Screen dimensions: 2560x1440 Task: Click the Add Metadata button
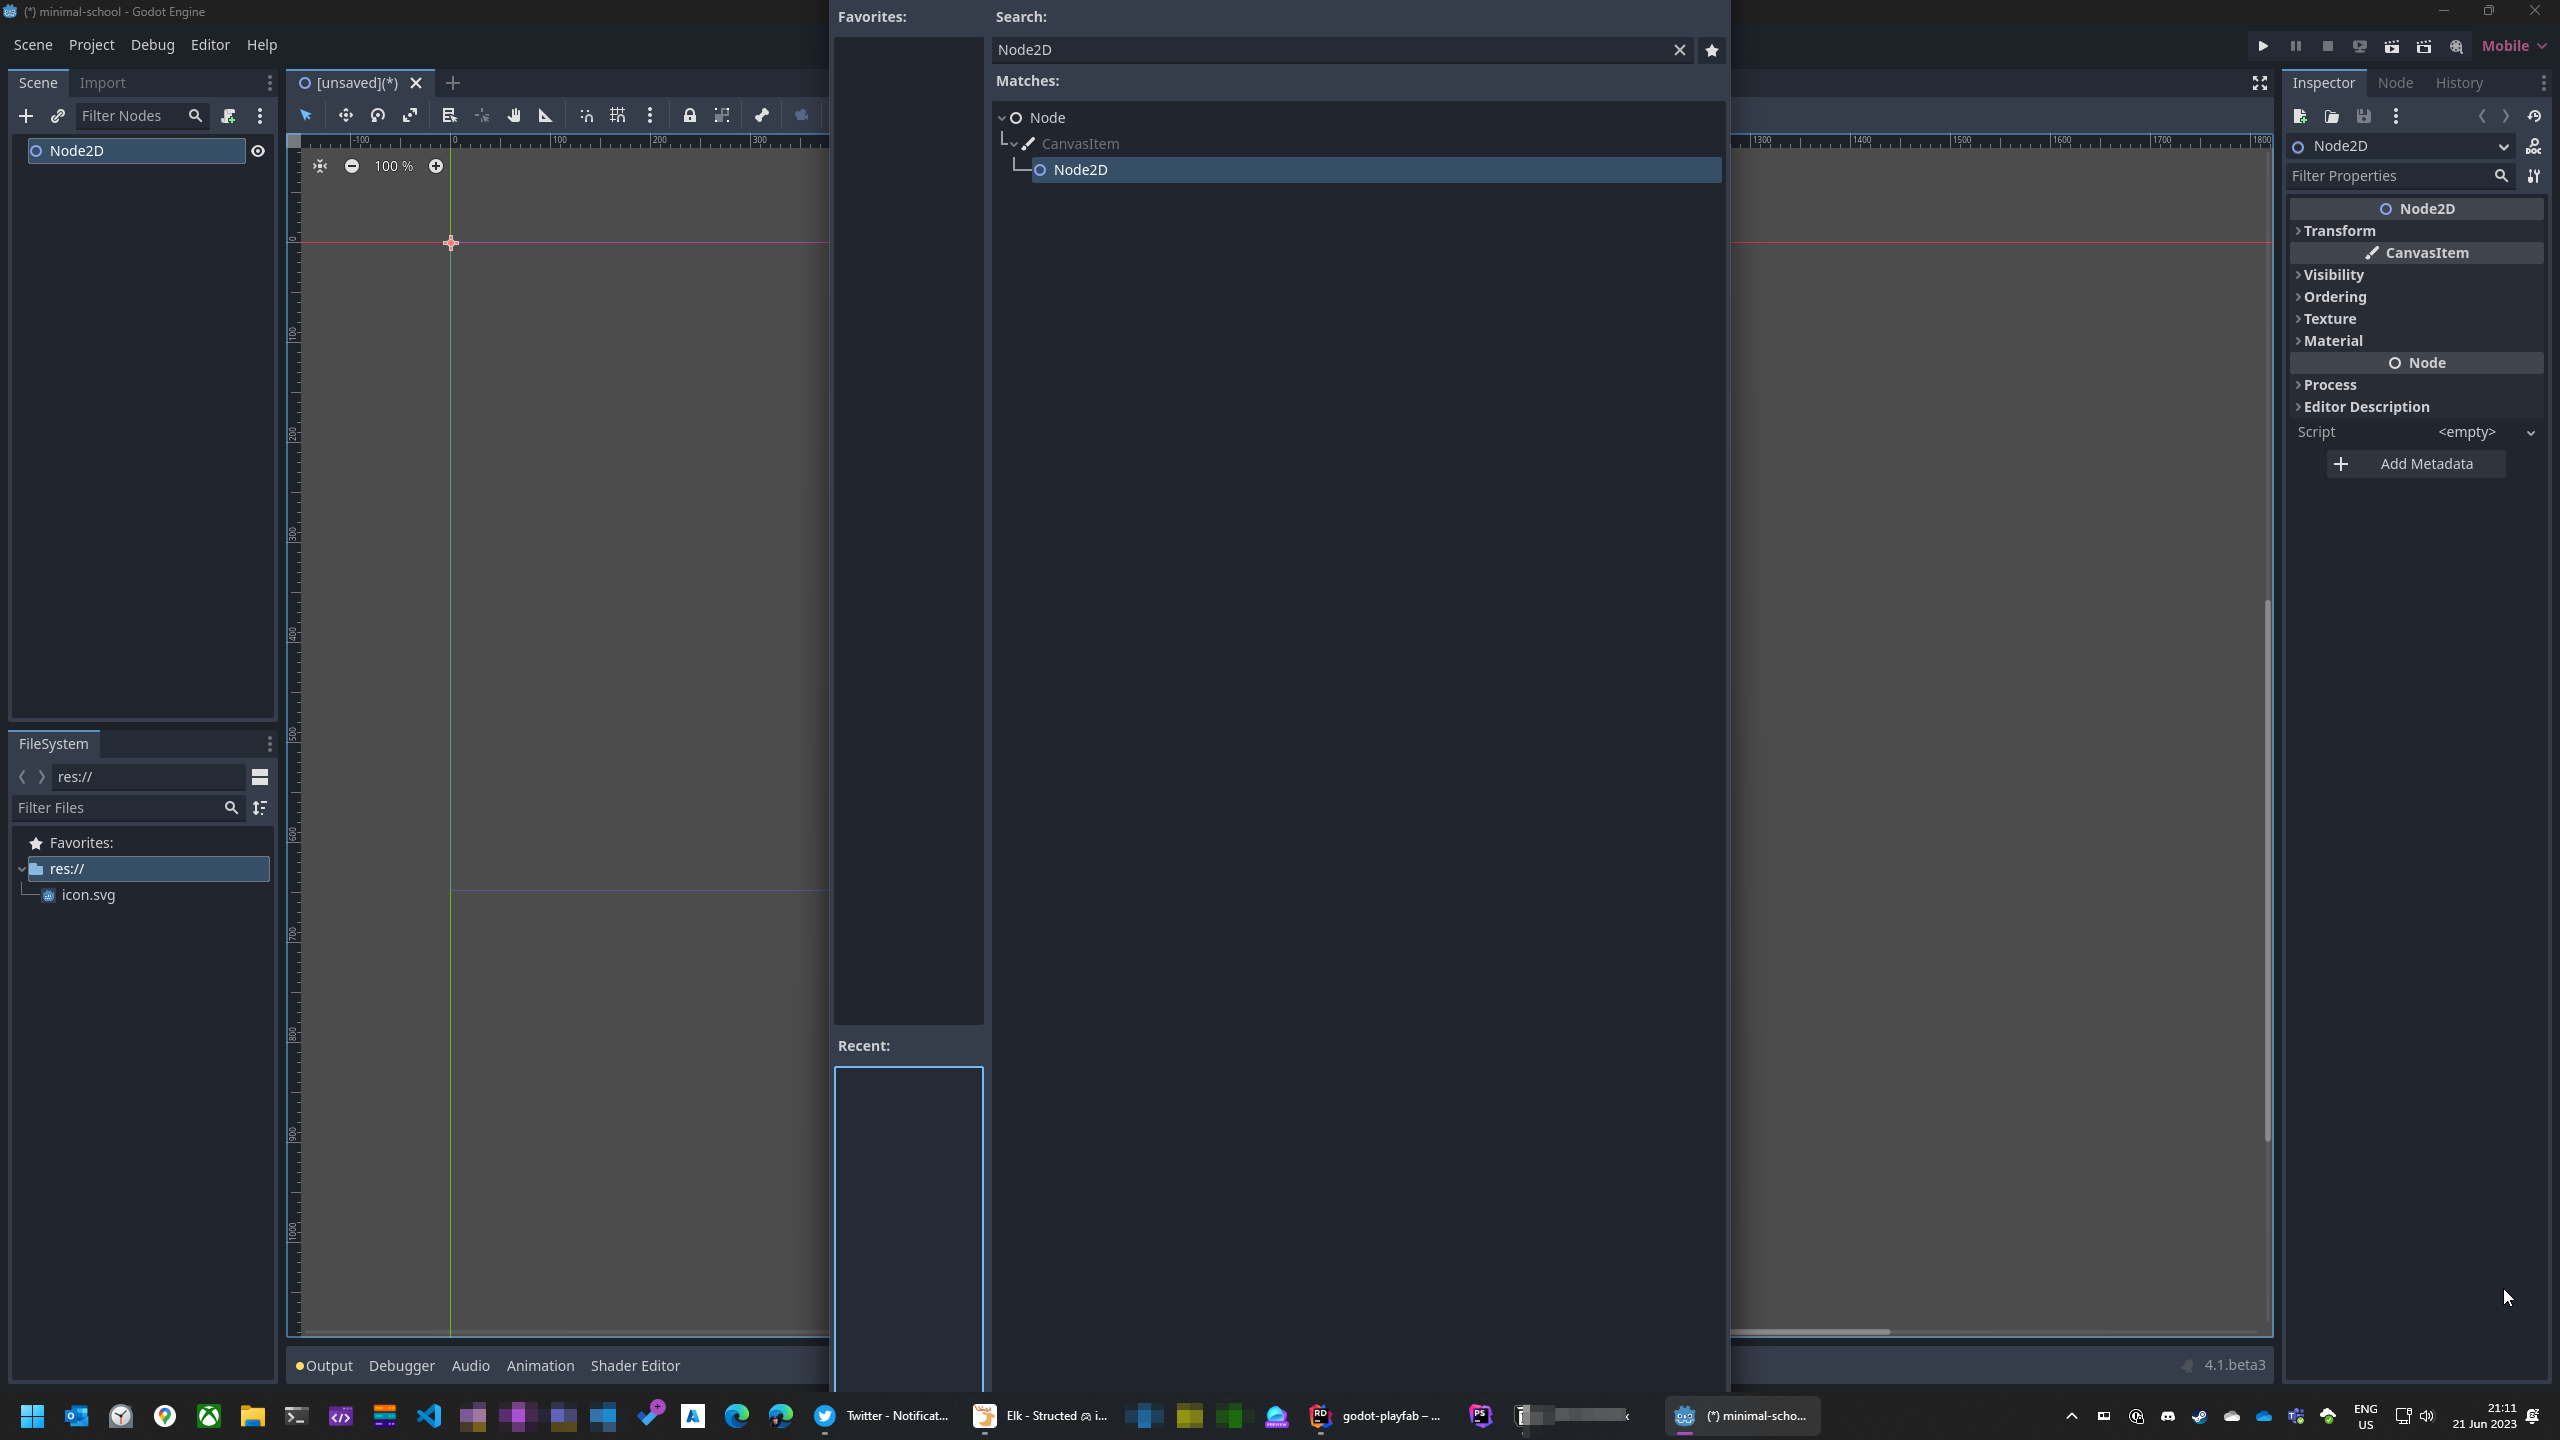click(2415, 463)
